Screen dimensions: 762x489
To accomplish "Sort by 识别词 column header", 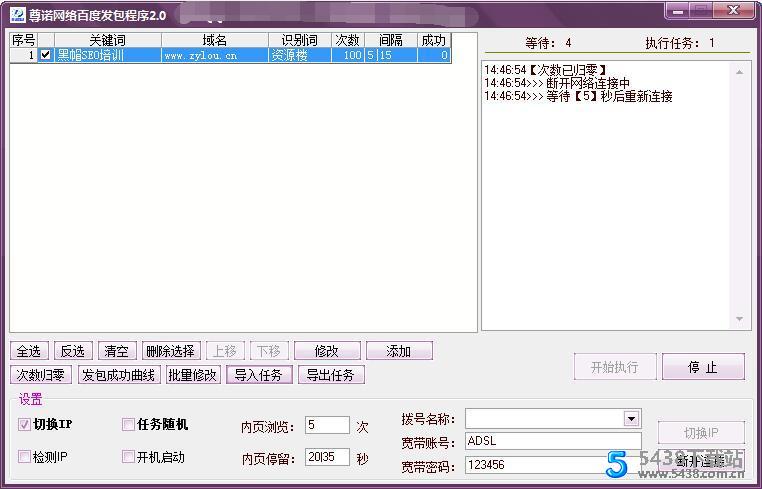I will [x=300, y=40].
